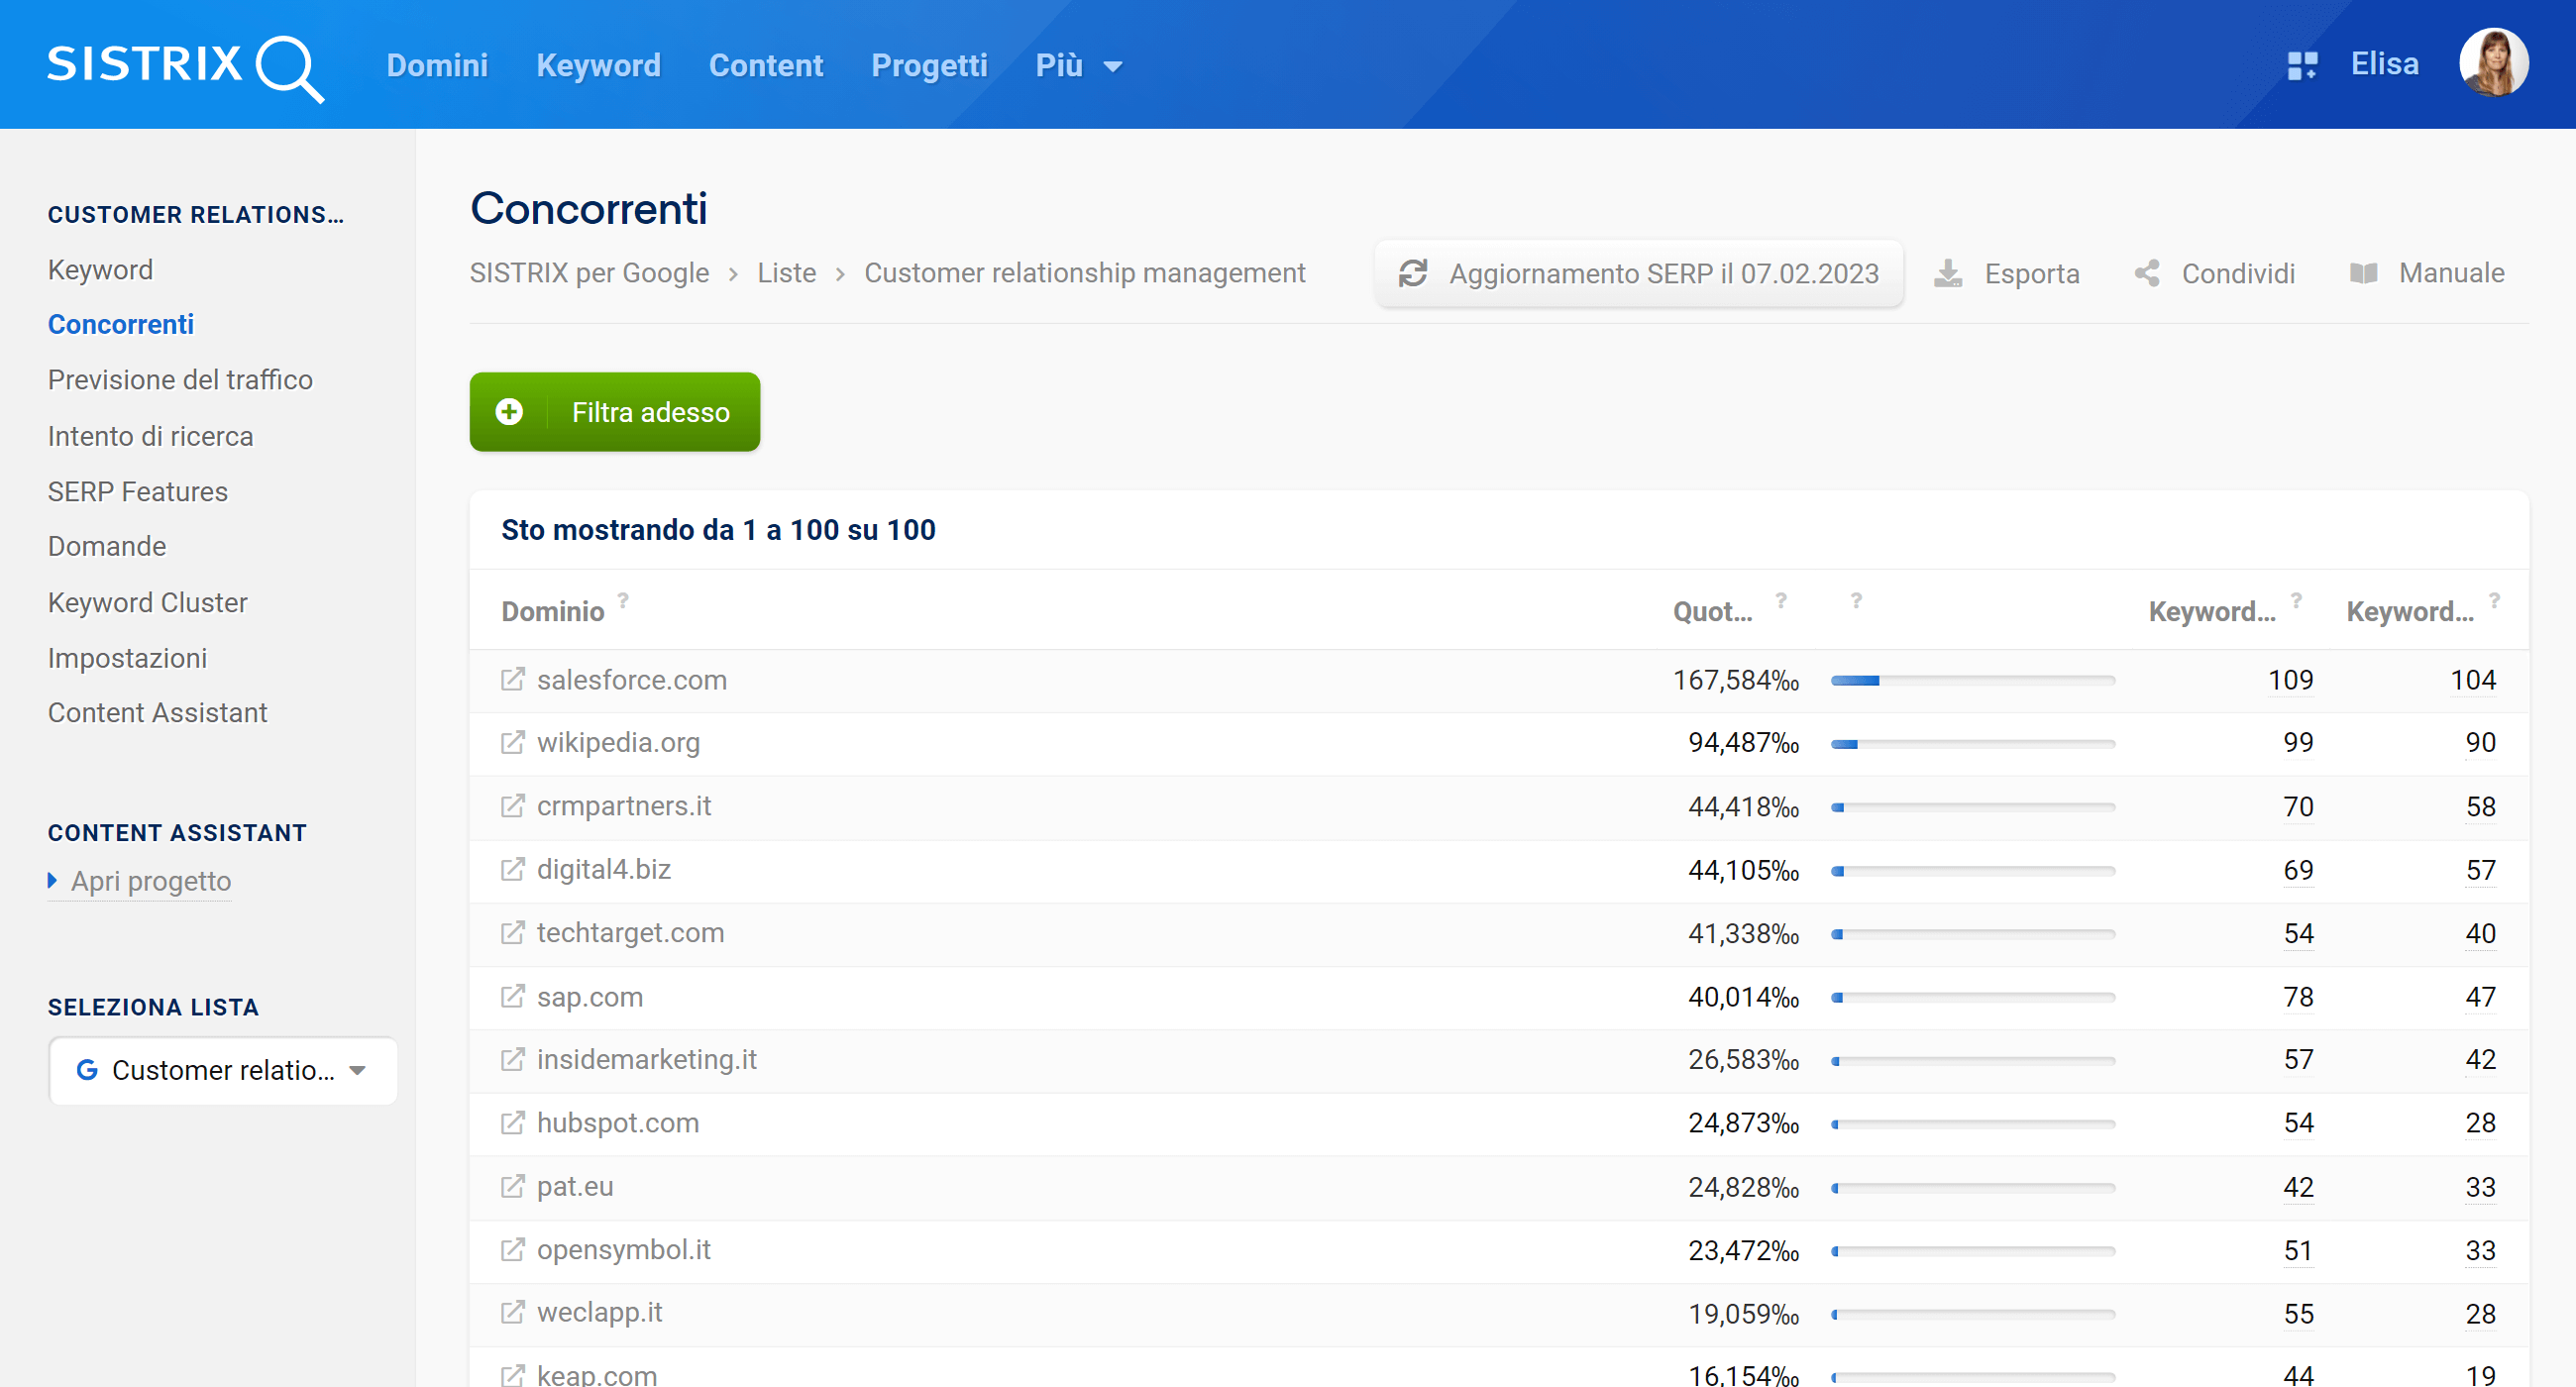Click hubspot.com domain name

(617, 1123)
